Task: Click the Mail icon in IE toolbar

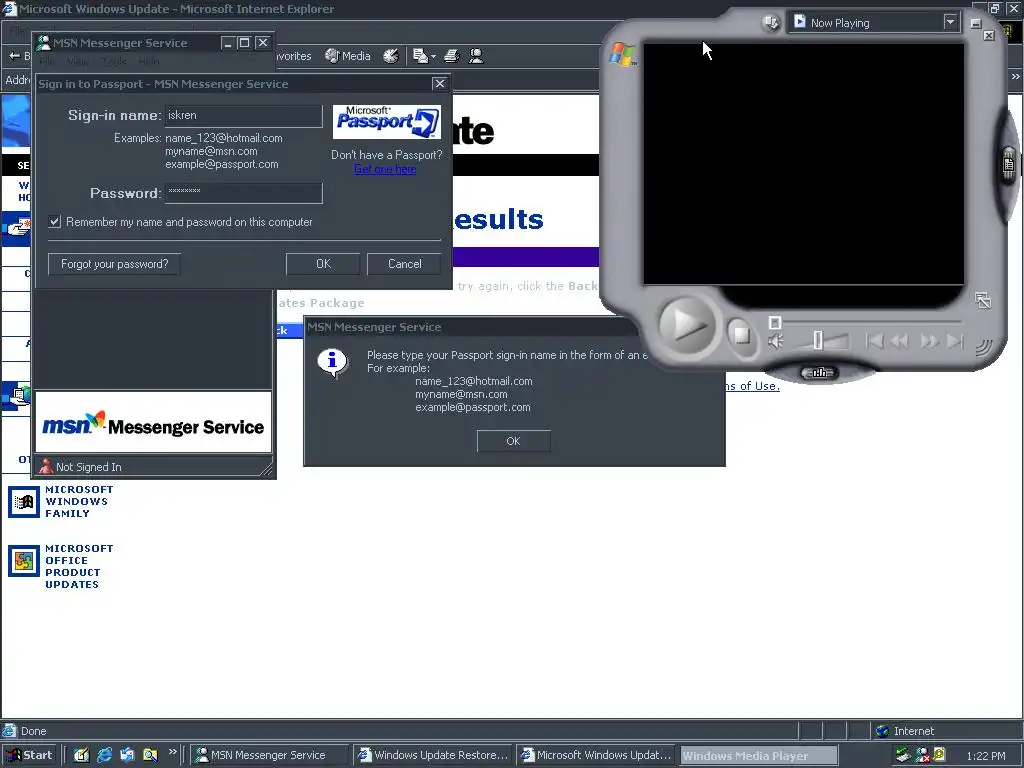Action: coord(420,56)
